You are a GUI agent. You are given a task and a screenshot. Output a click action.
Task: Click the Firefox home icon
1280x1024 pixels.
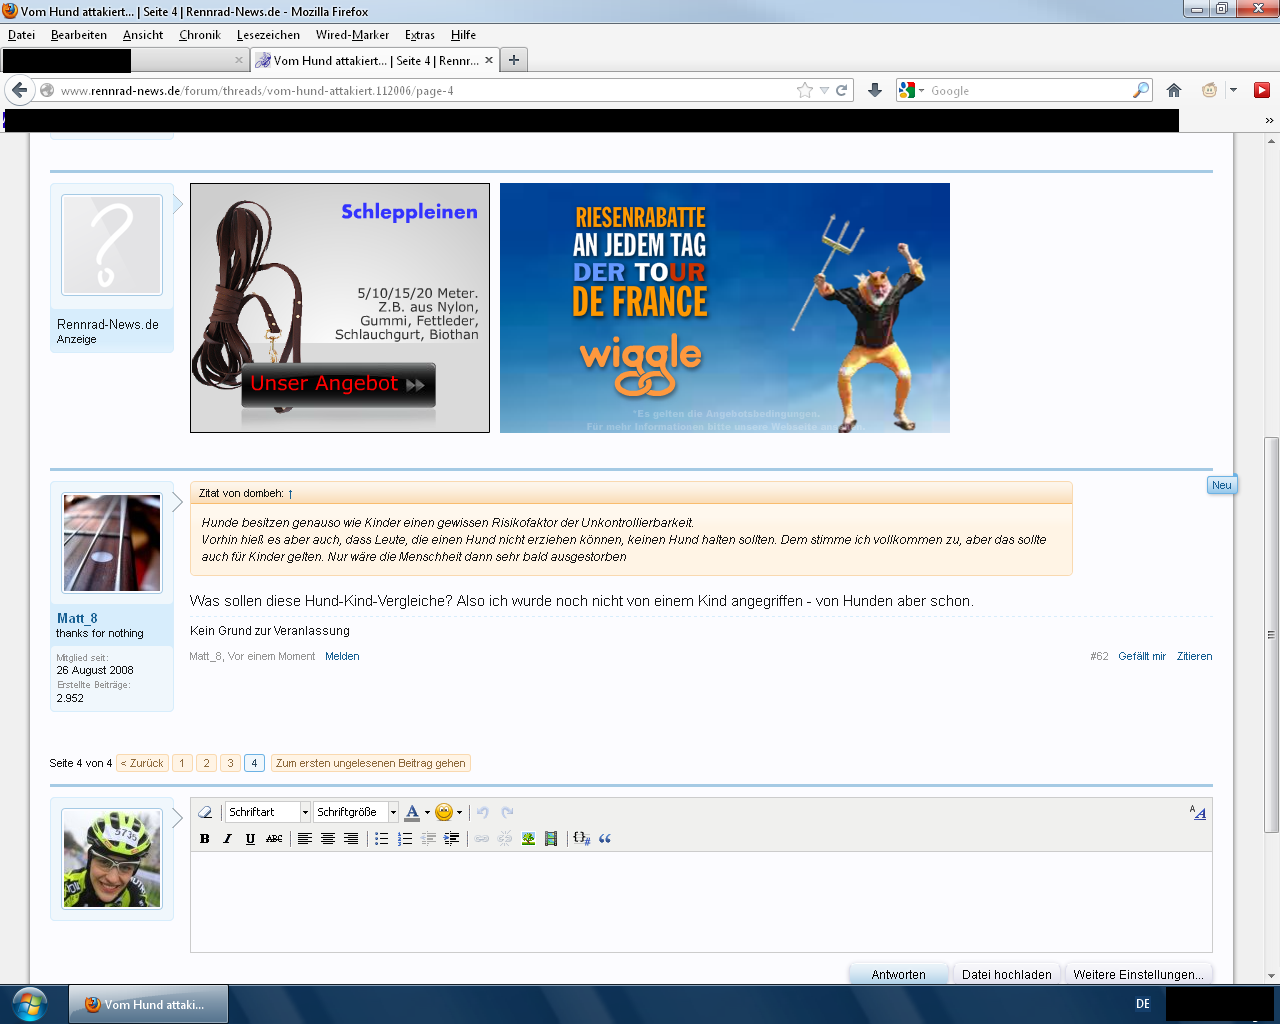[1174, 90]
